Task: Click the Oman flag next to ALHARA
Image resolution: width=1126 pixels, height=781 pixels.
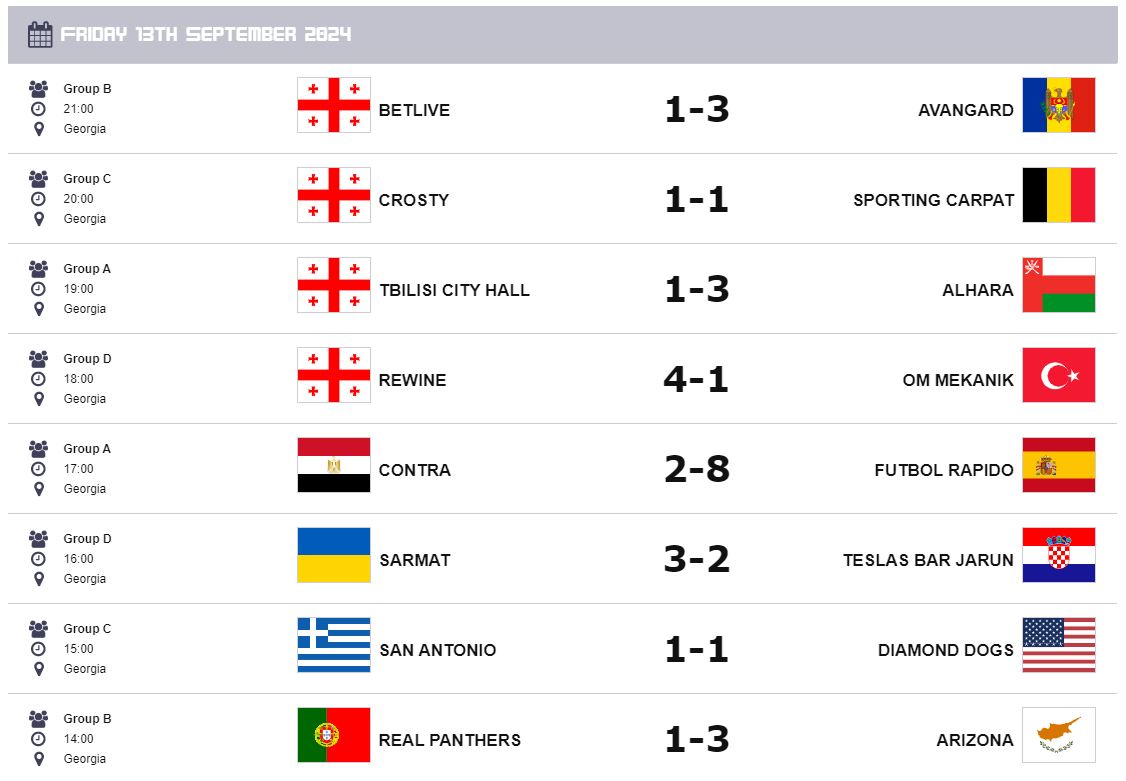Action: [1058, 285]
